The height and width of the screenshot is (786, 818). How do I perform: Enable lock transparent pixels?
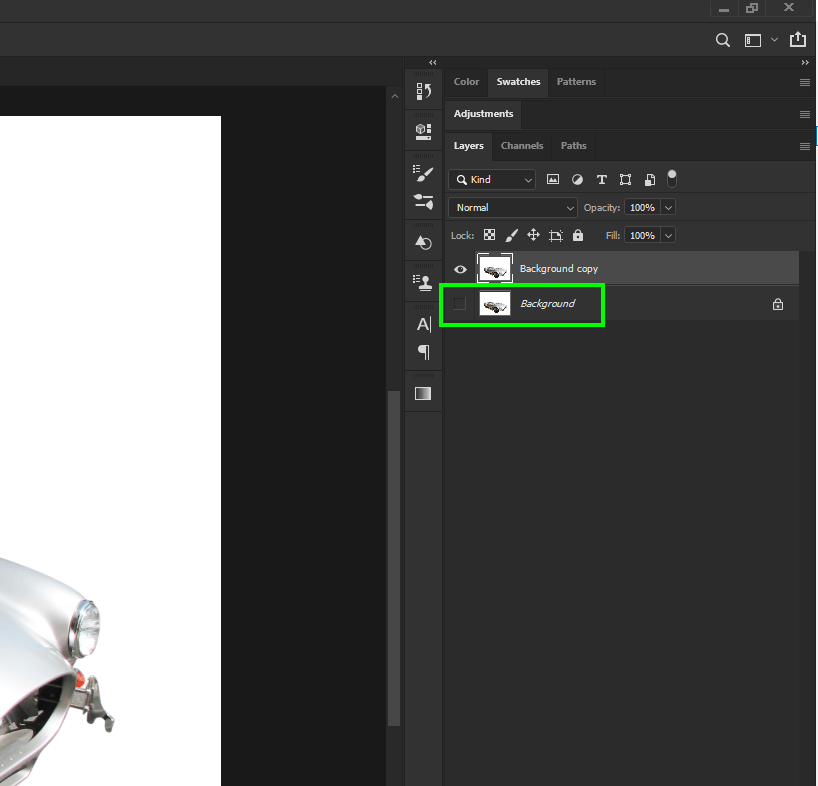pyautogui.click(x=489, y=234)
